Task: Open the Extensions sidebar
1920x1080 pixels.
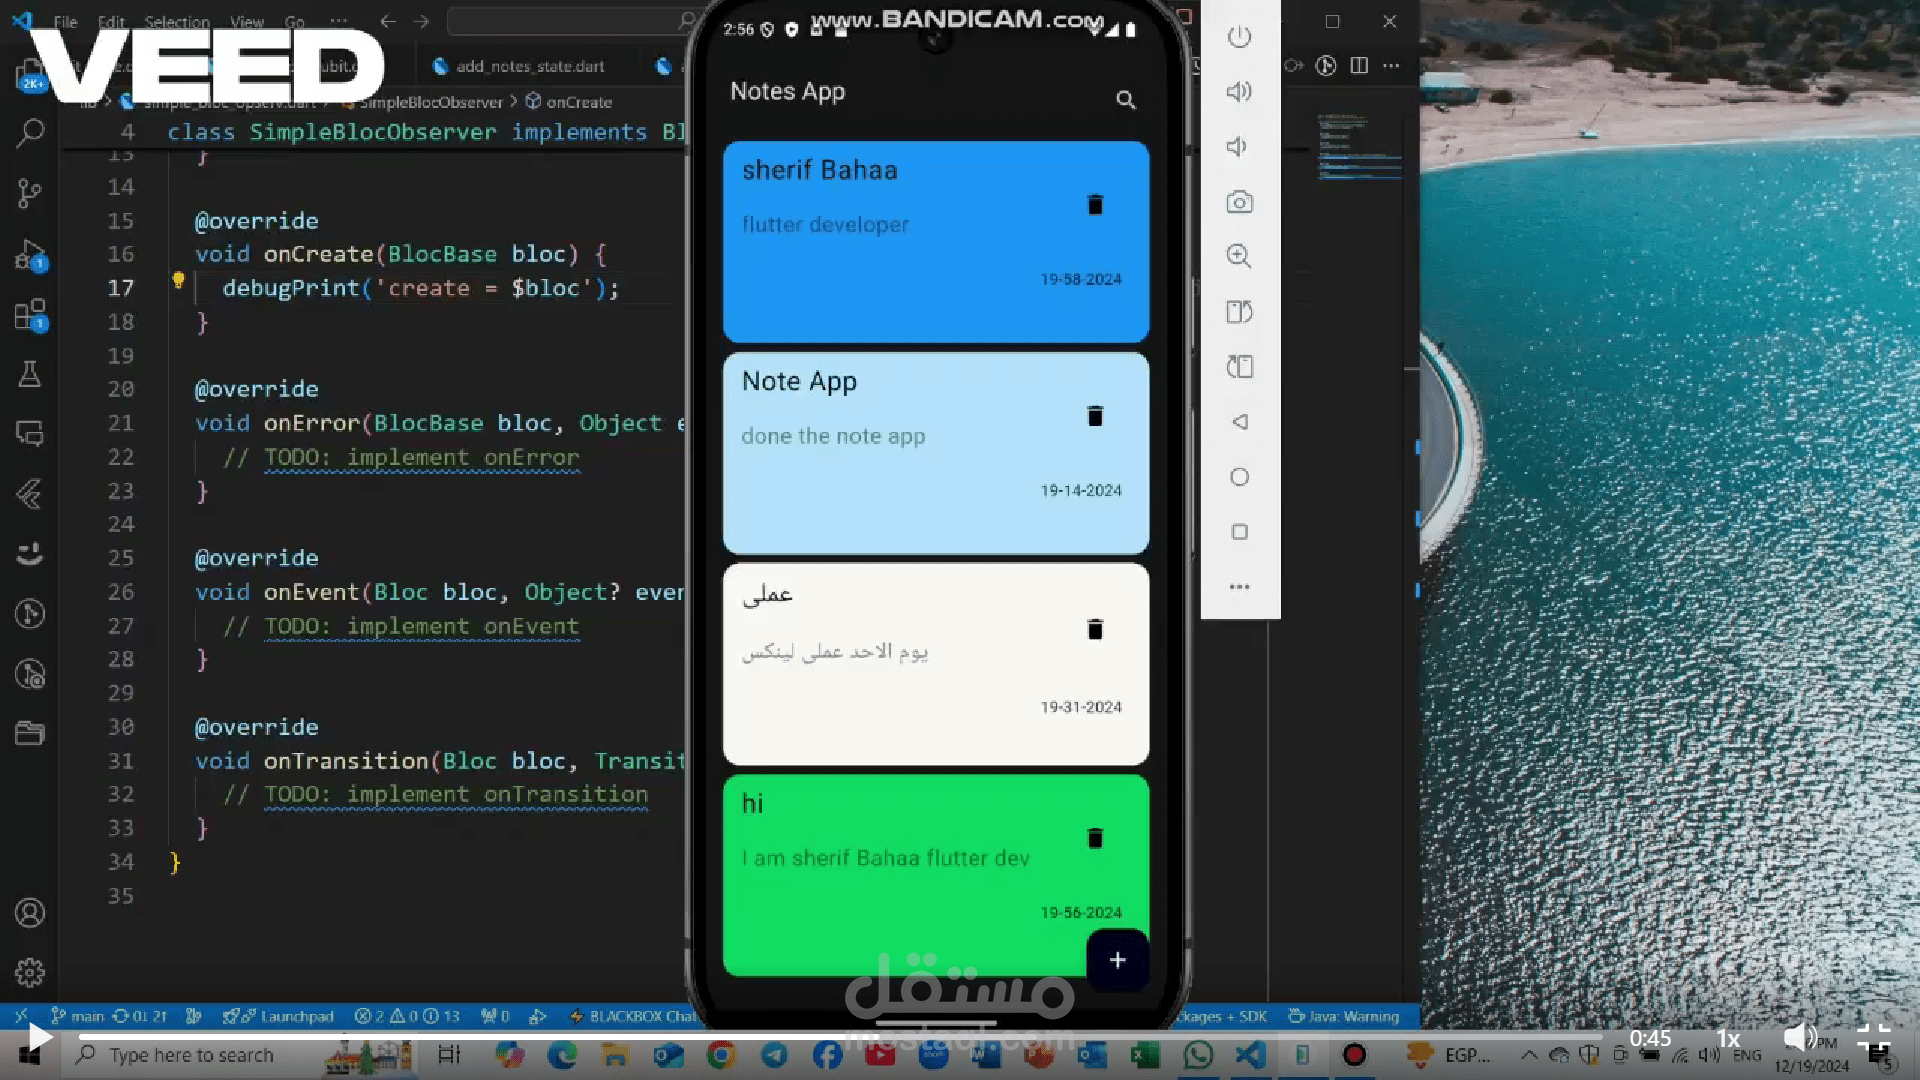Action: [x=30, y=315]
